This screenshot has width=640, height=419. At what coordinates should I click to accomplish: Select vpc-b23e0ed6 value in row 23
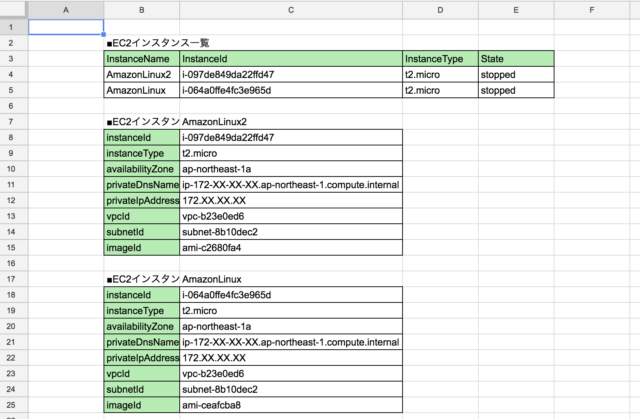(291, 373)
